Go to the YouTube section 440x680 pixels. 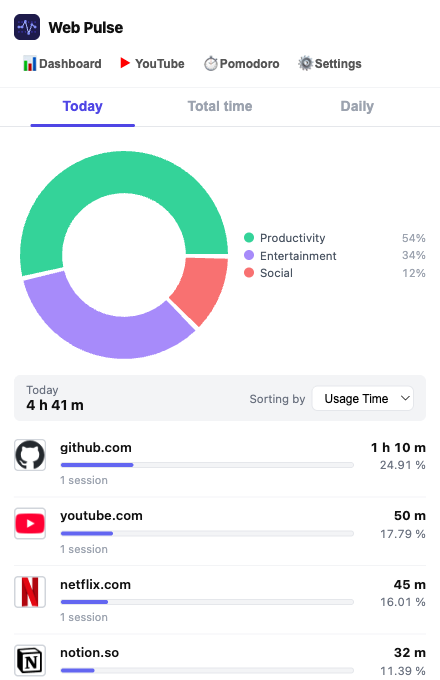pos(152,64)
